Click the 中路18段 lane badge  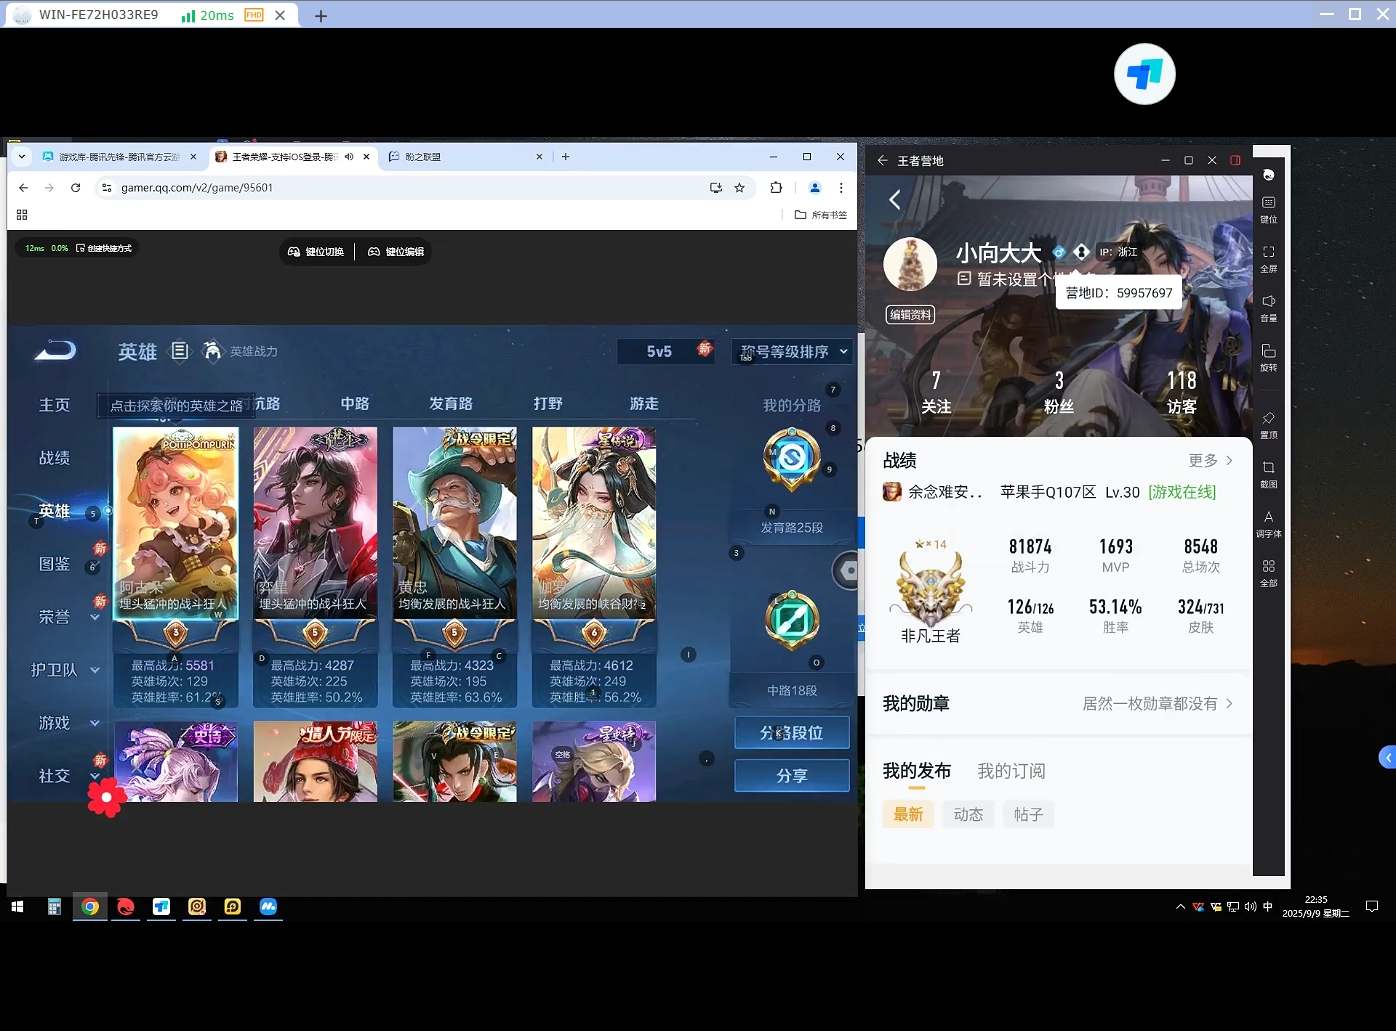[x=792, y=621]
